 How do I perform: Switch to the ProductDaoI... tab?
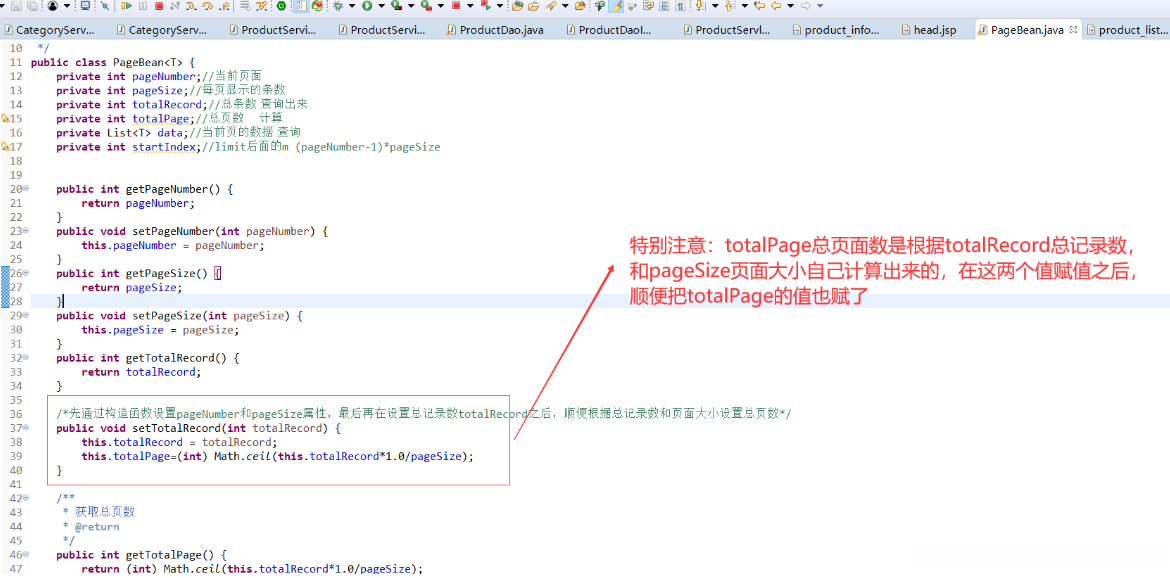[x=608, y=31]
